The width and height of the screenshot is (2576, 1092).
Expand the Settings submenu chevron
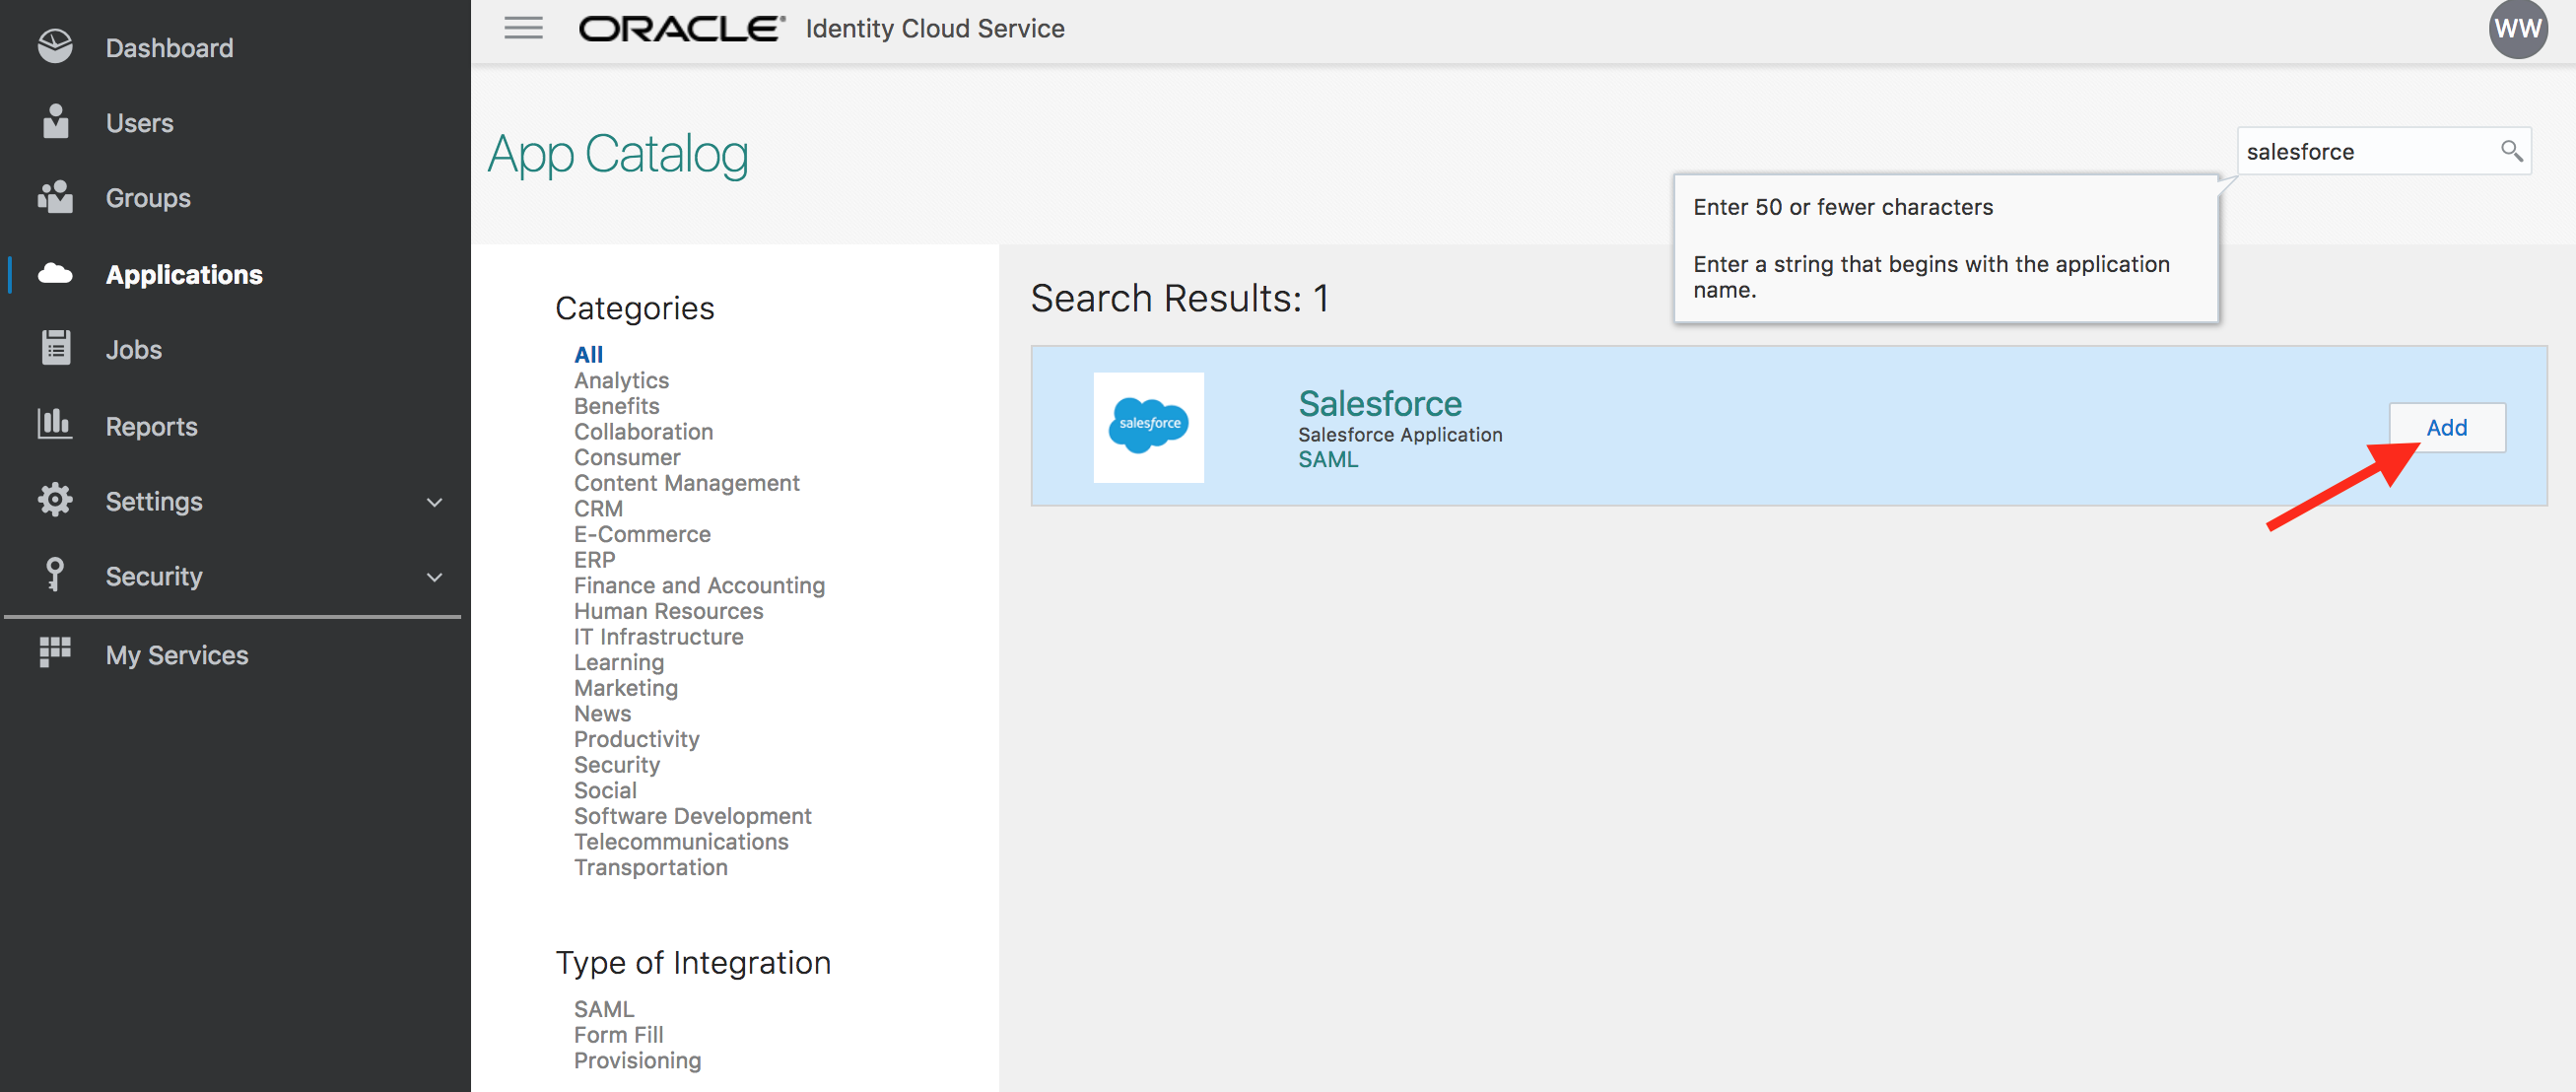coord(434,501)
